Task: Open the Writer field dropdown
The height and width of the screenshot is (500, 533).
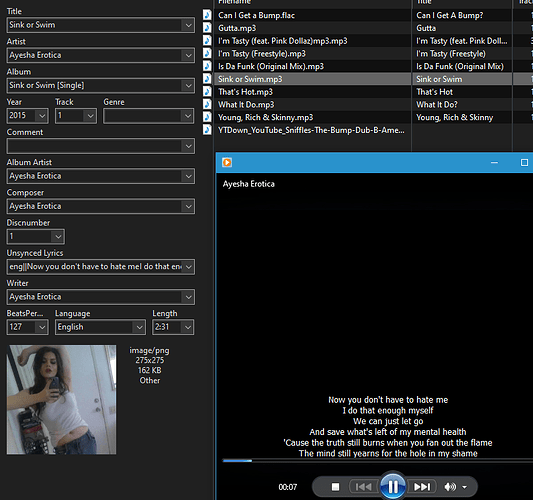Action: [x=188, y=297]
